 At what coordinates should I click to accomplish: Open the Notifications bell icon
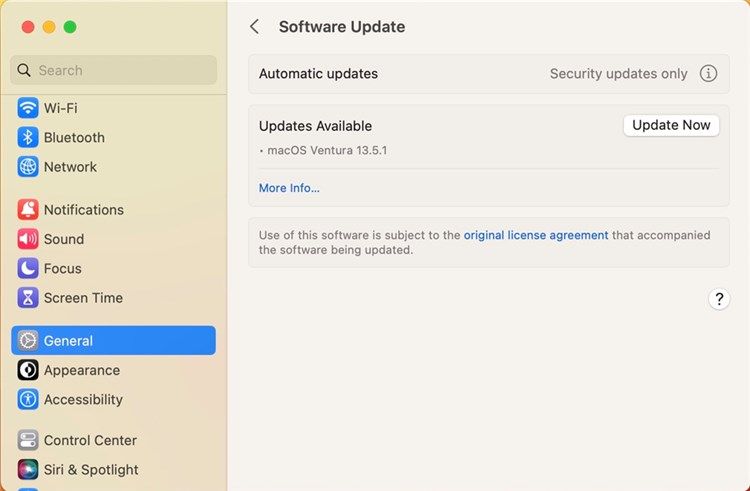coord(28,210)
